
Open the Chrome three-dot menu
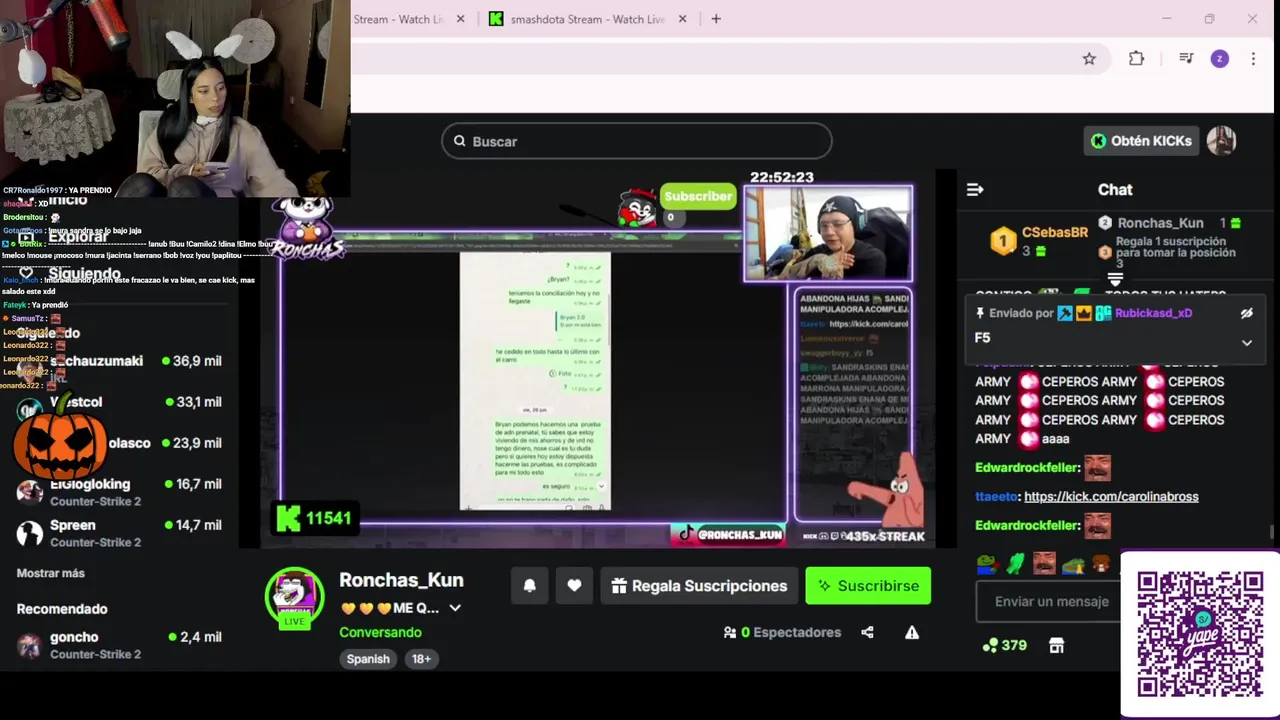[1253, 59]
